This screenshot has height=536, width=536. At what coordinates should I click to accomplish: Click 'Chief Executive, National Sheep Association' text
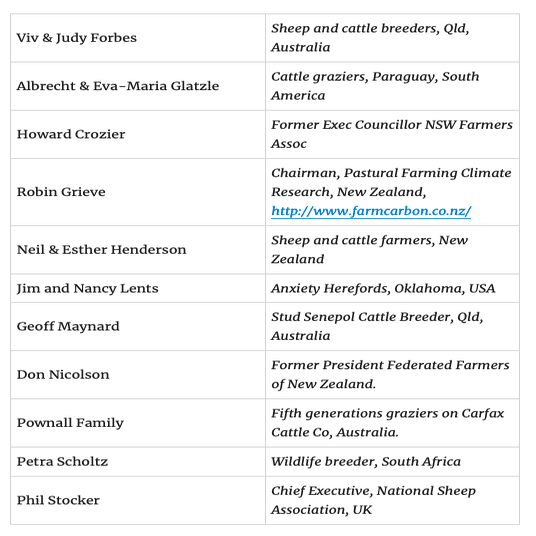click(x=373, y=500)
